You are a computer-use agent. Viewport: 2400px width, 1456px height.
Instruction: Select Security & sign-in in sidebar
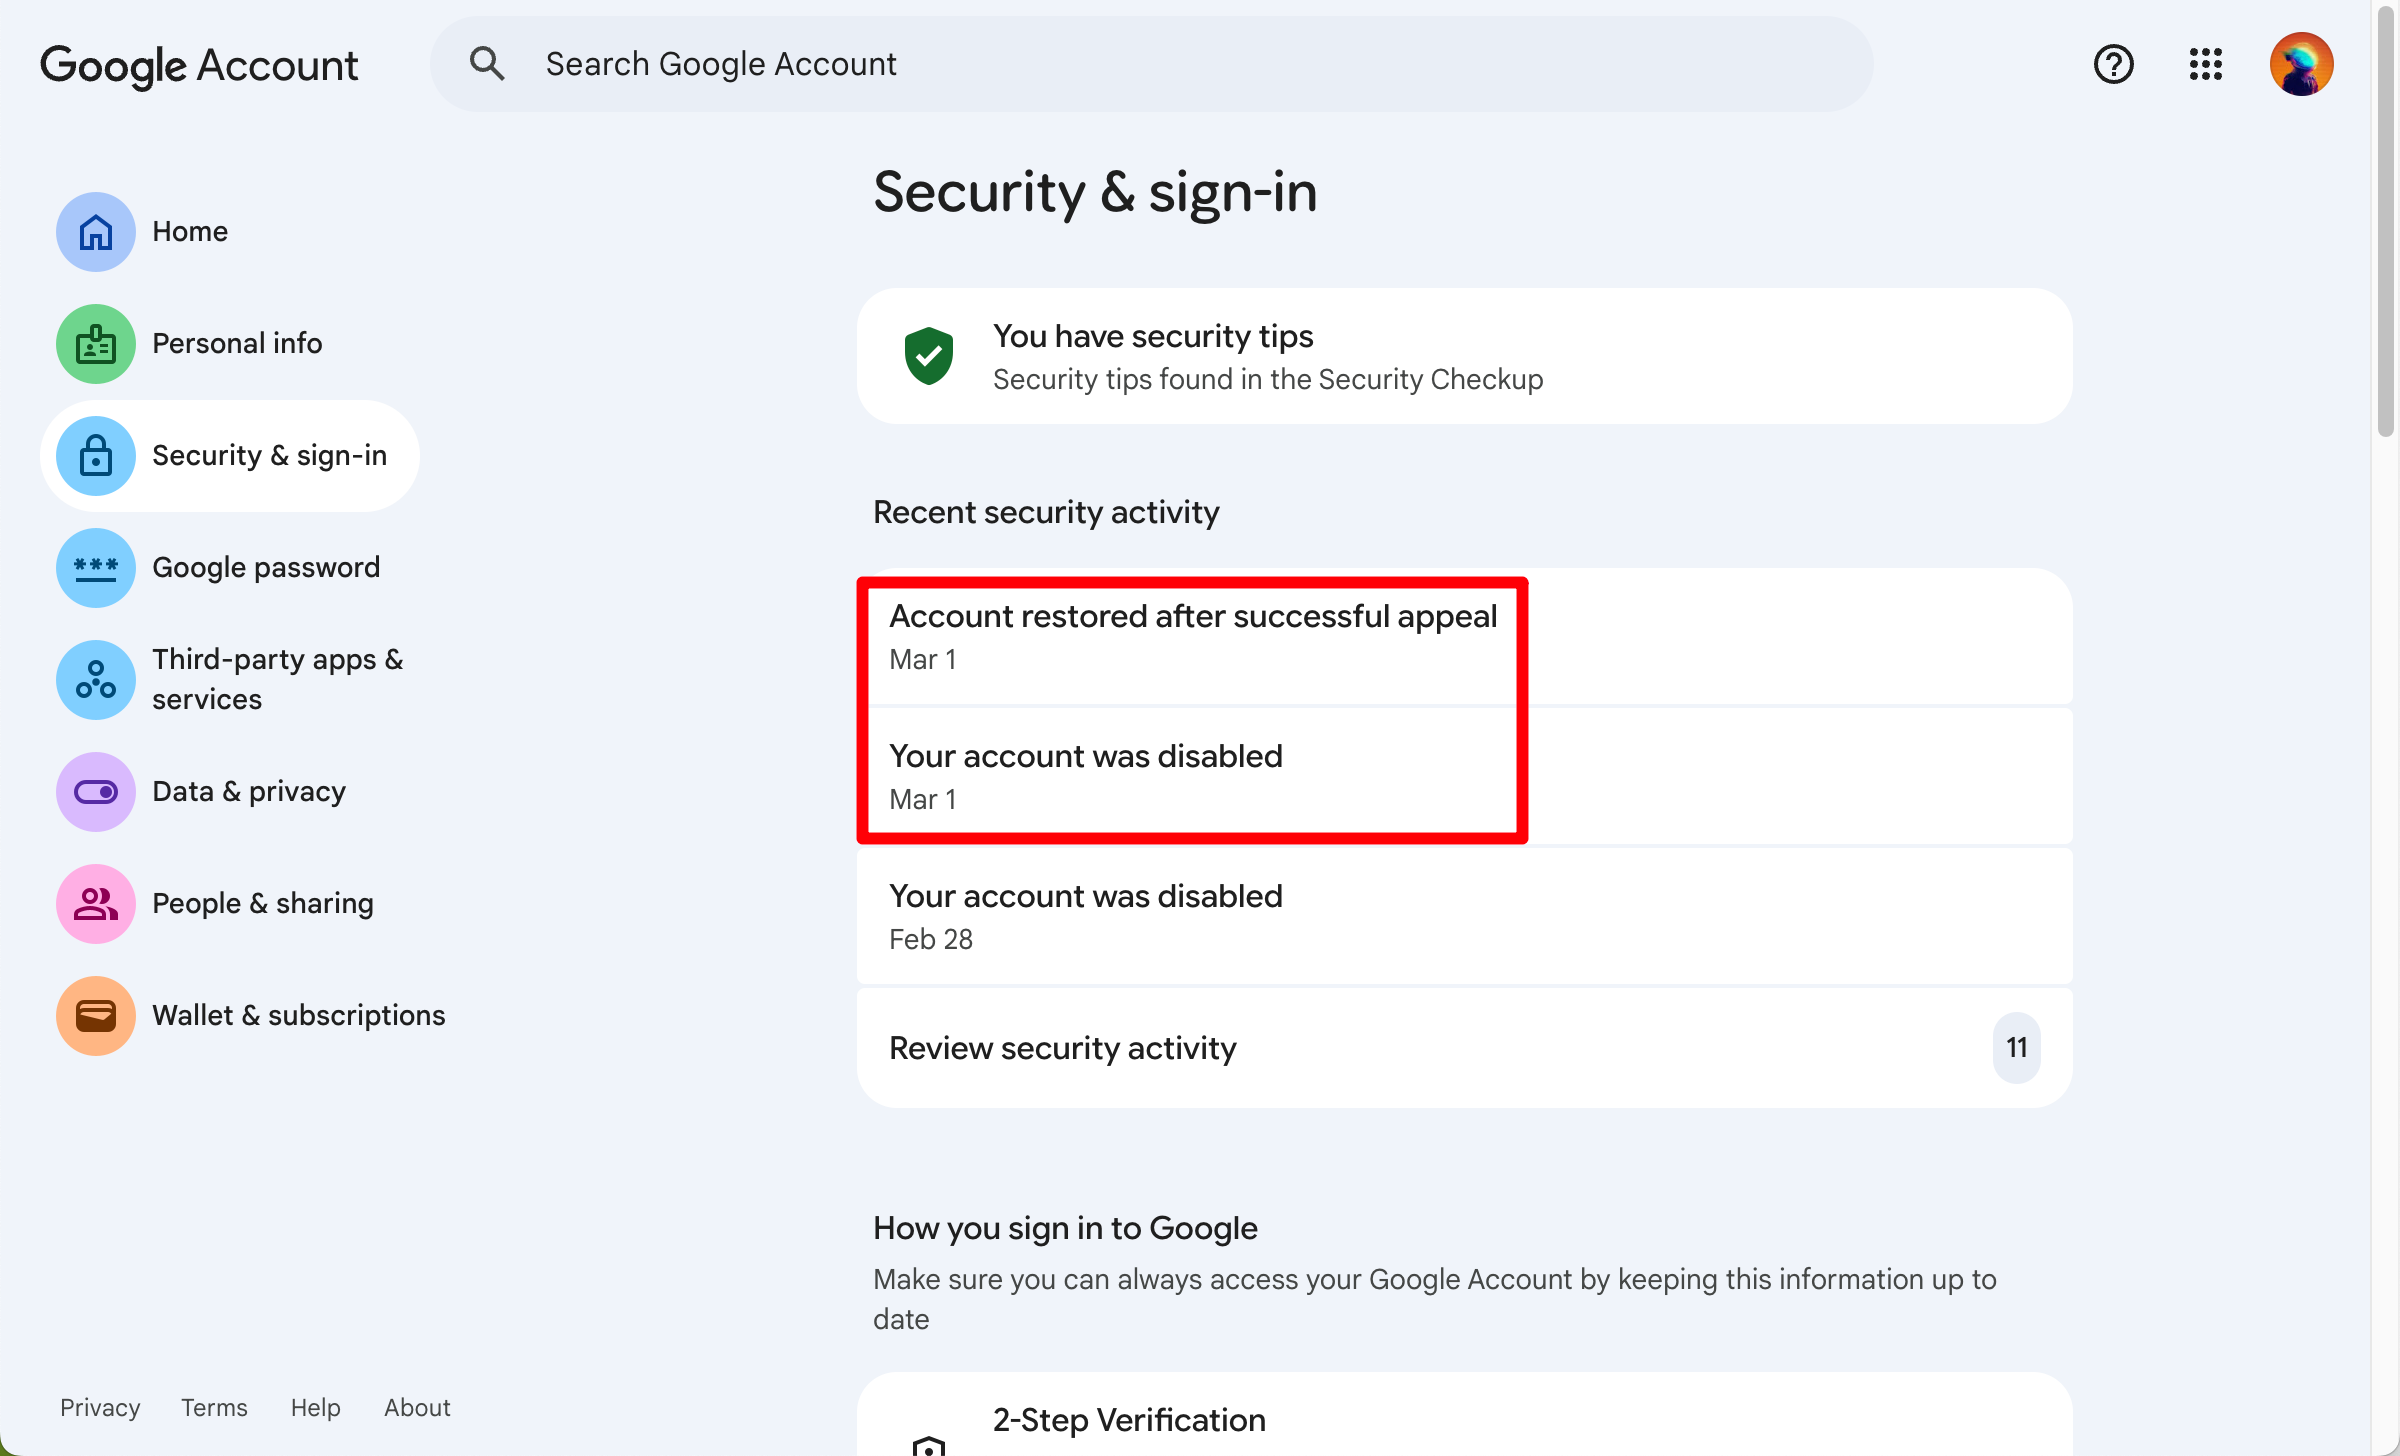[268, 456]
